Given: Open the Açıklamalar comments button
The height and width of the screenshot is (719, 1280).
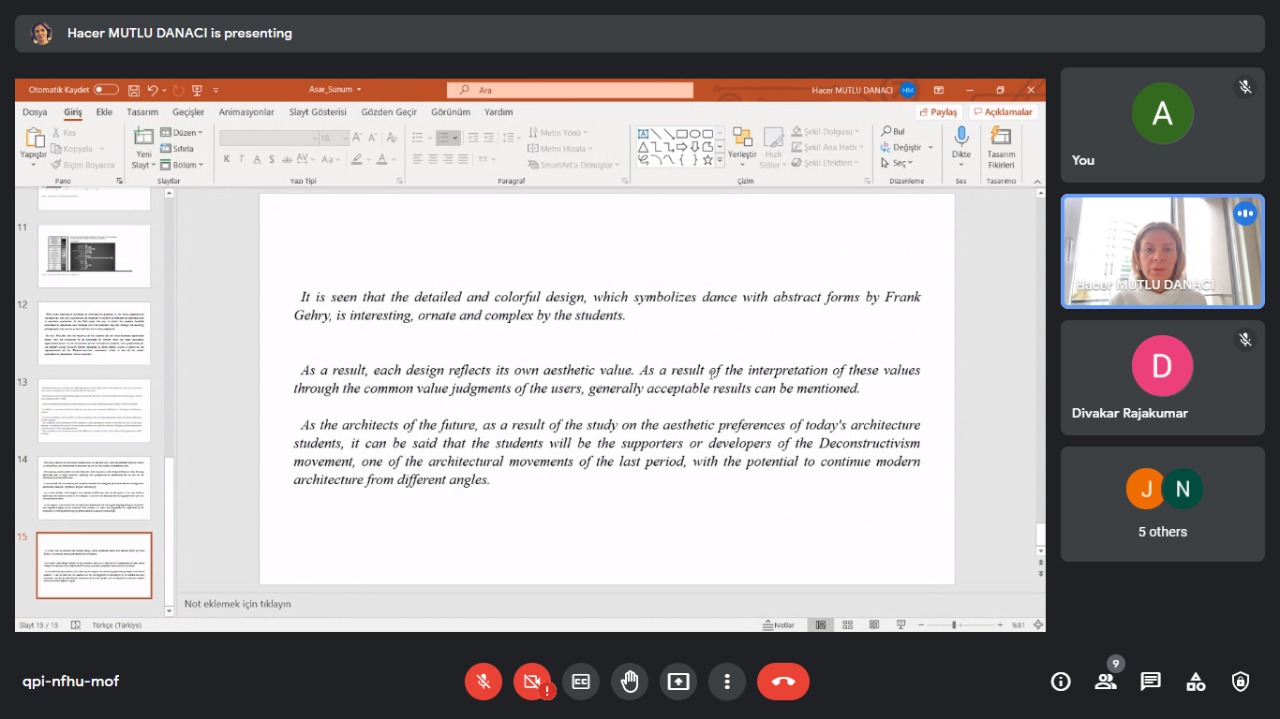Looking at the screenshot, I should (1002, 112).
